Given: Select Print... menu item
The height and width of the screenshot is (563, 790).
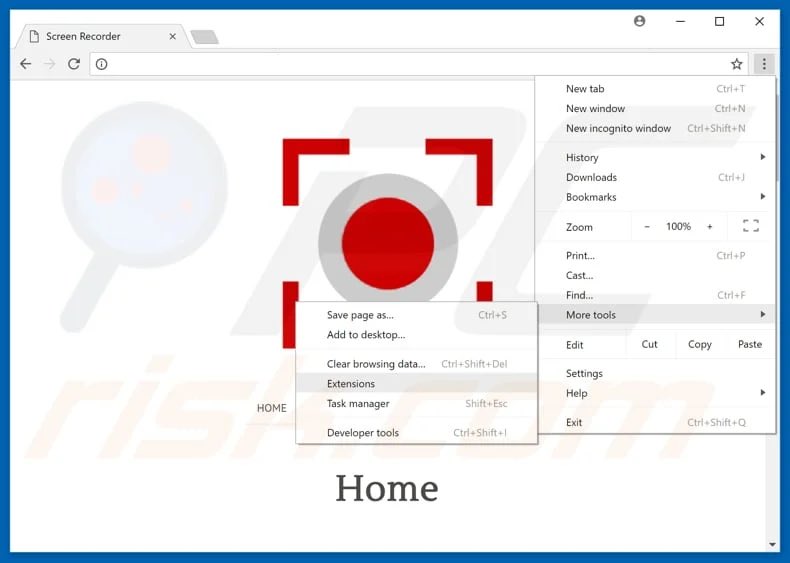Looking at the screenshot, I should 655,256.
